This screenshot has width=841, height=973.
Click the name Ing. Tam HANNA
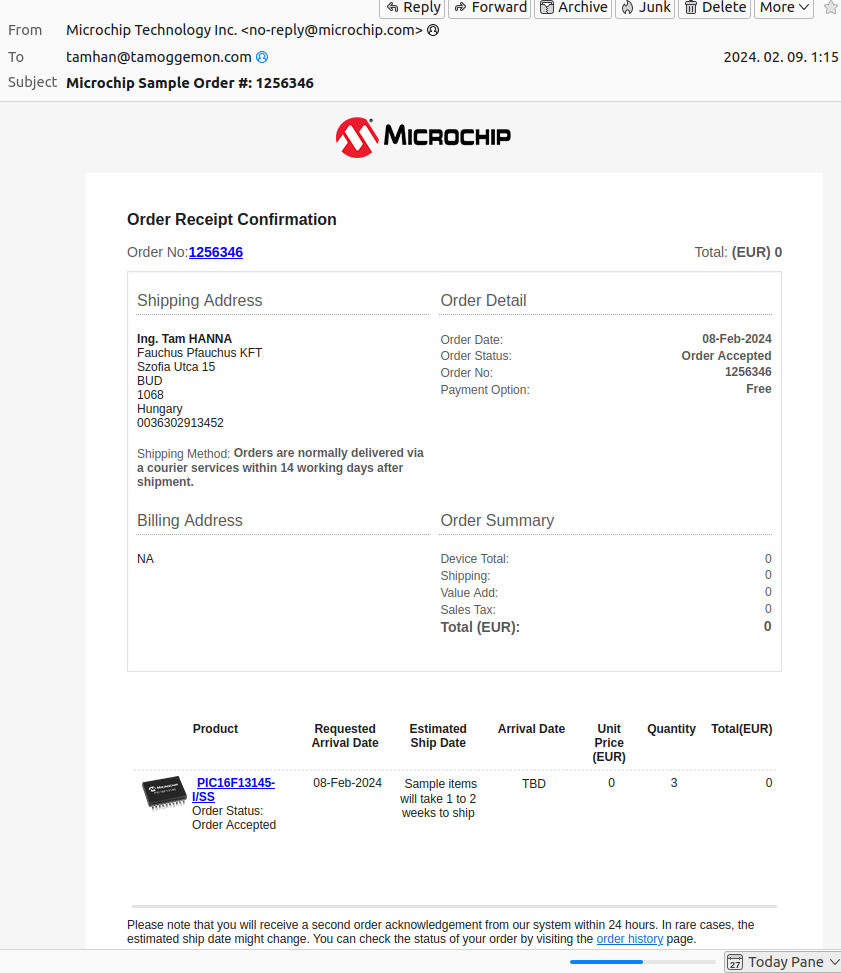pos(184,339)
